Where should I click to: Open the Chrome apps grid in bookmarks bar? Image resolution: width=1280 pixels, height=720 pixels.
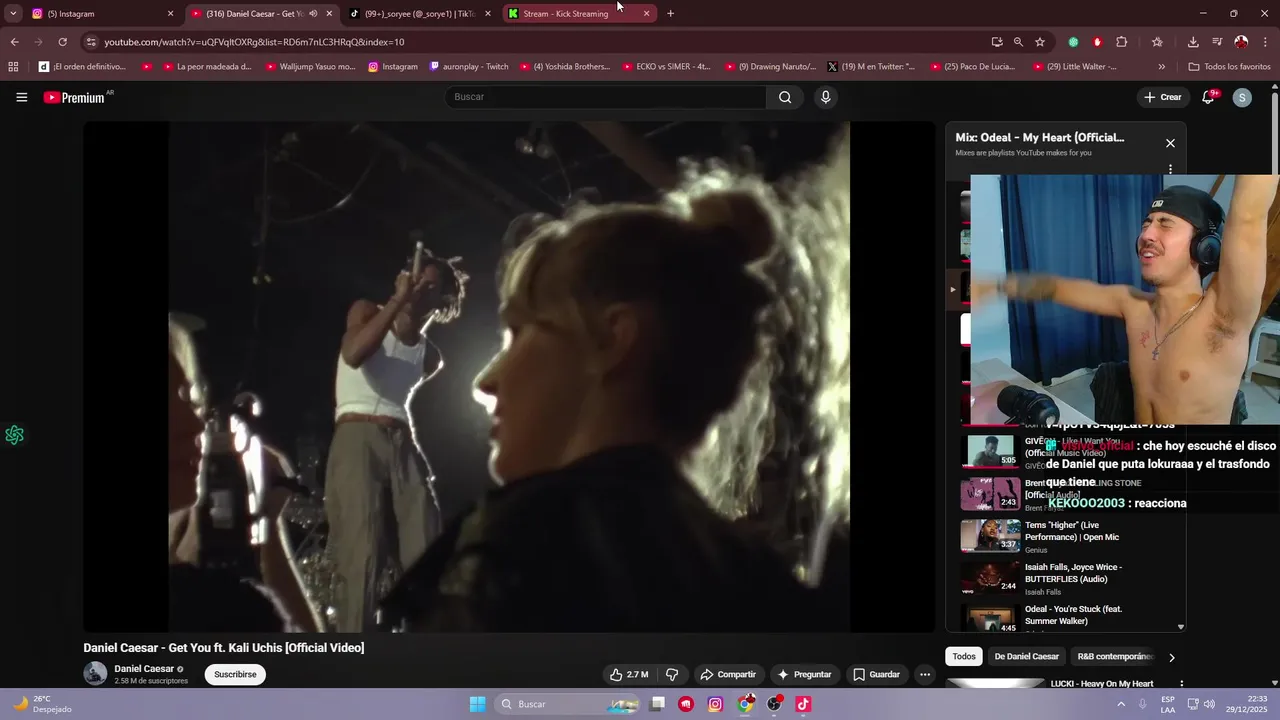[x=13, y=67]
